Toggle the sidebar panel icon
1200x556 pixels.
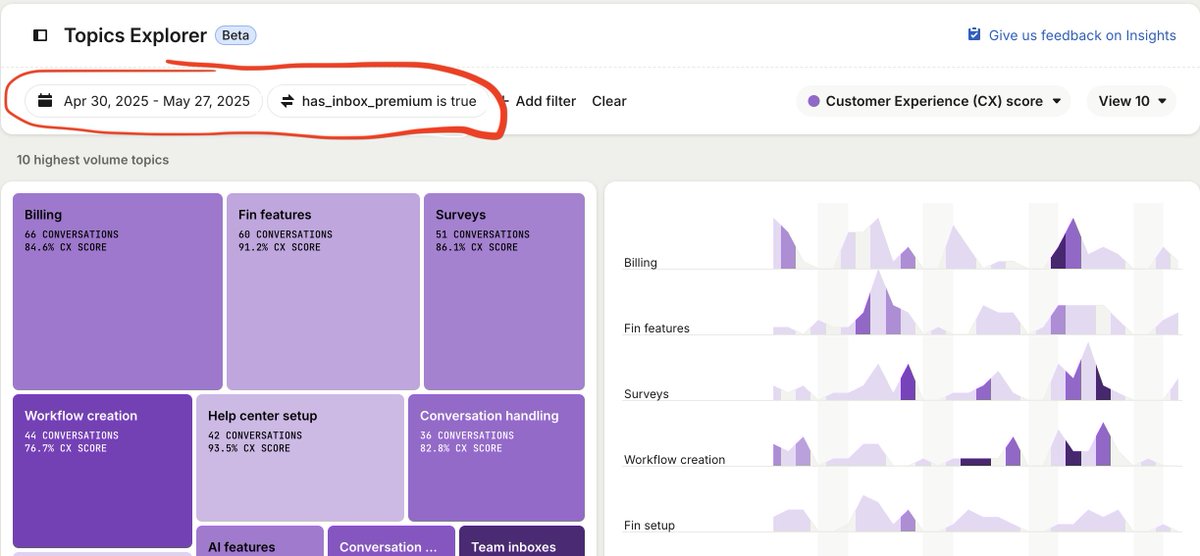pos(40,35)
